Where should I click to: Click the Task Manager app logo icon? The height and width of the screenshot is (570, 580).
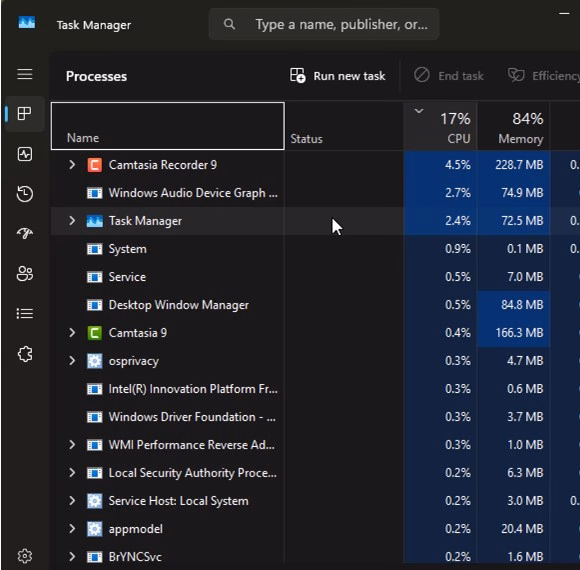[x=27, y=23]
